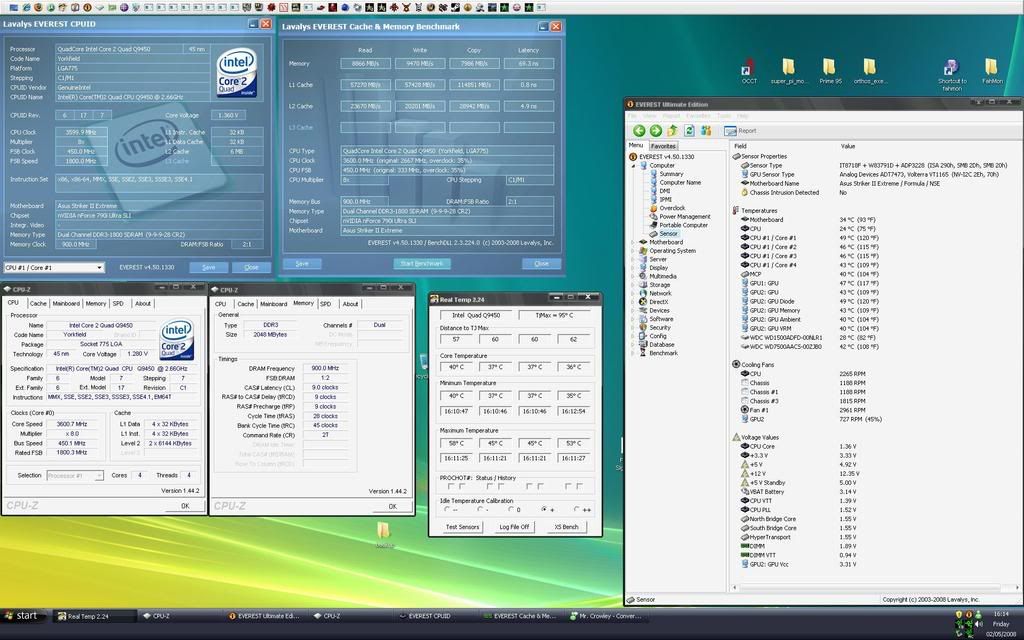Switch to the Mainboard tab in left CPU-Z
Image resolution: width=1024 pixels, height=640 pixels.
66,303
